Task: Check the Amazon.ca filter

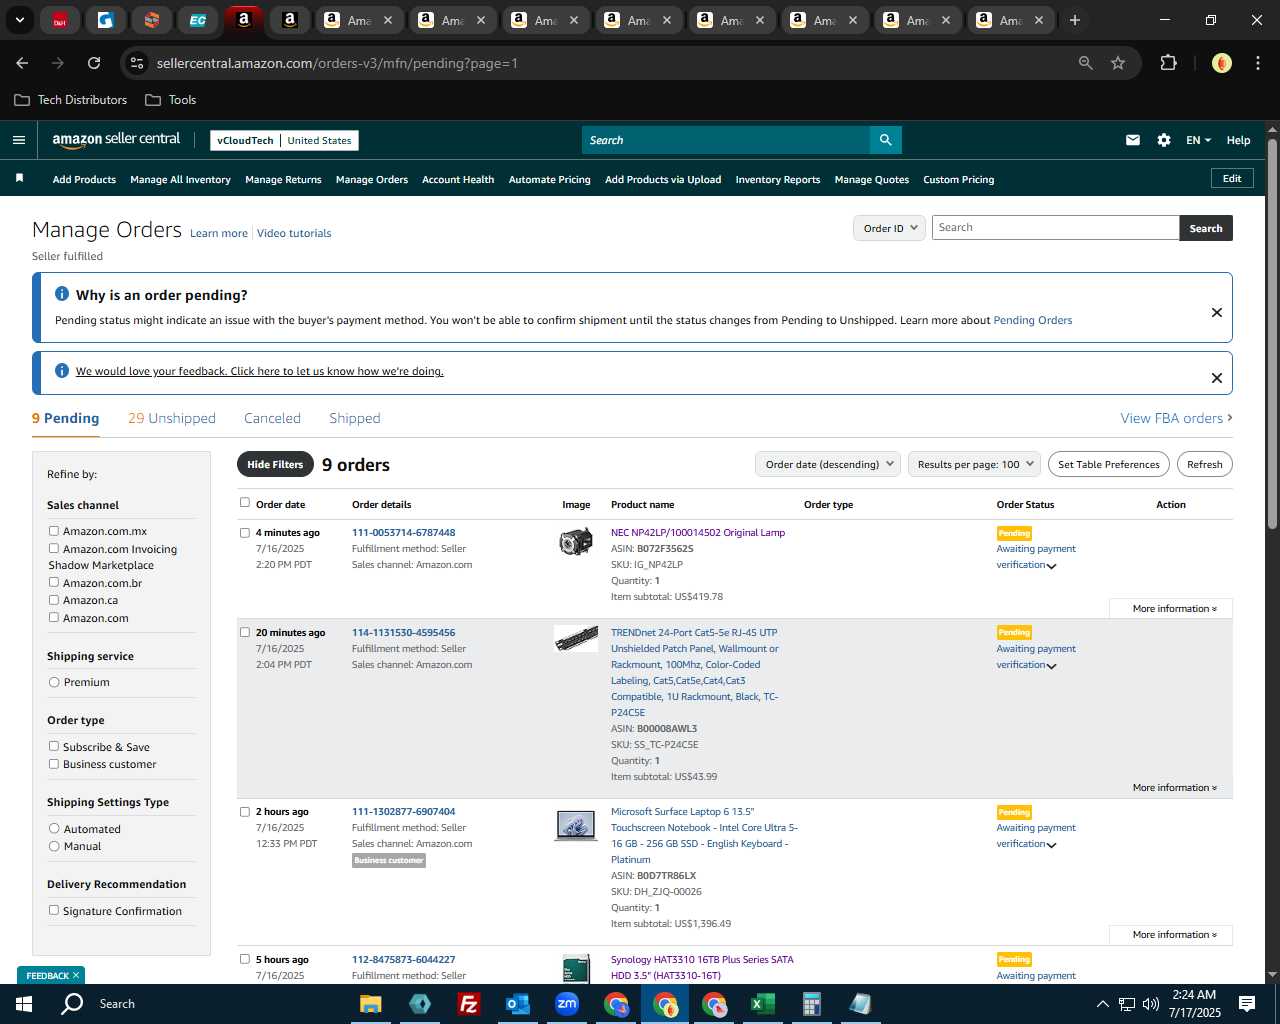Action: point(54,599)
